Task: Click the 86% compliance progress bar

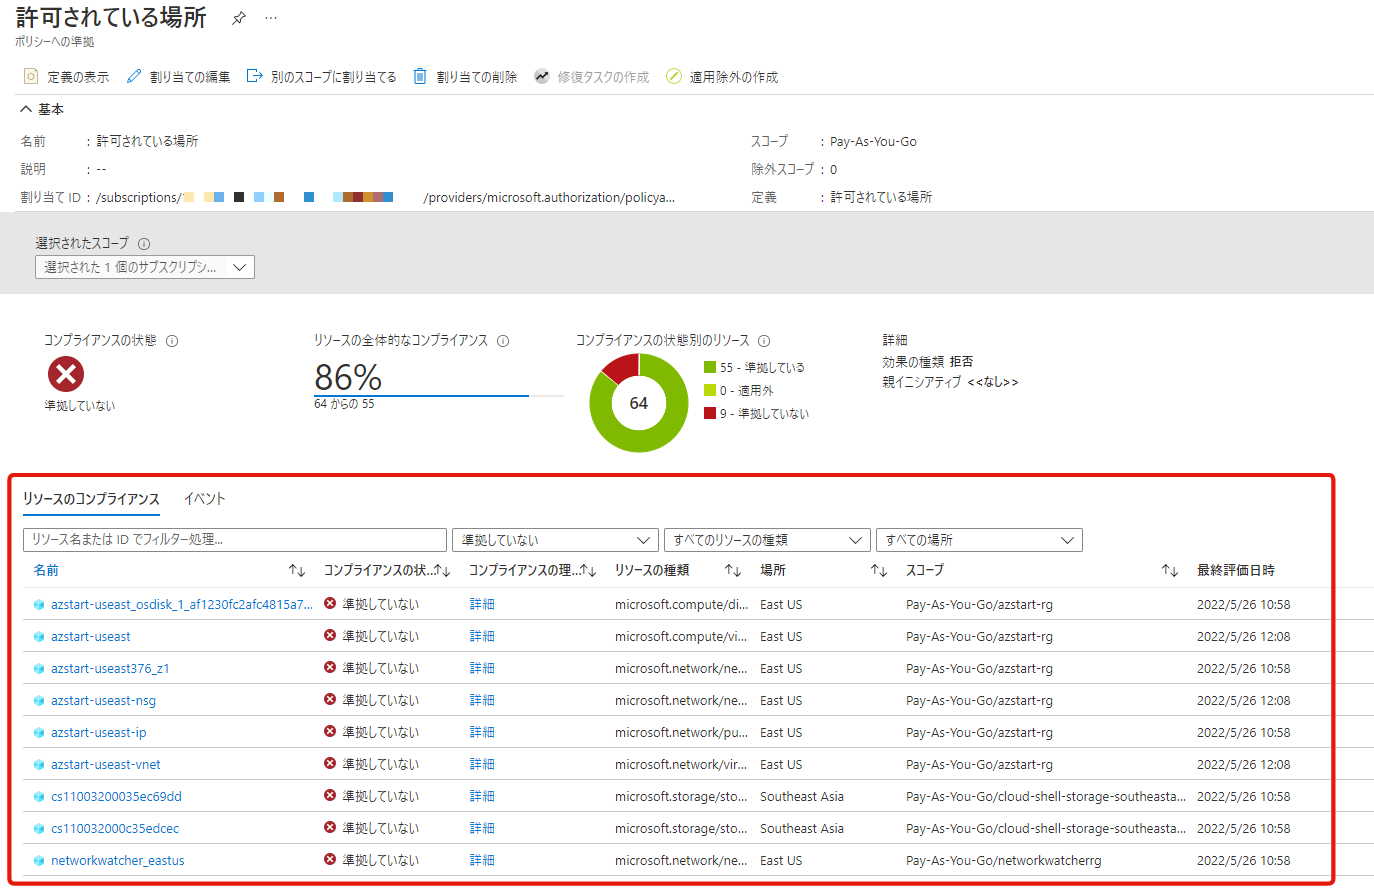Action: click(438, 396)
